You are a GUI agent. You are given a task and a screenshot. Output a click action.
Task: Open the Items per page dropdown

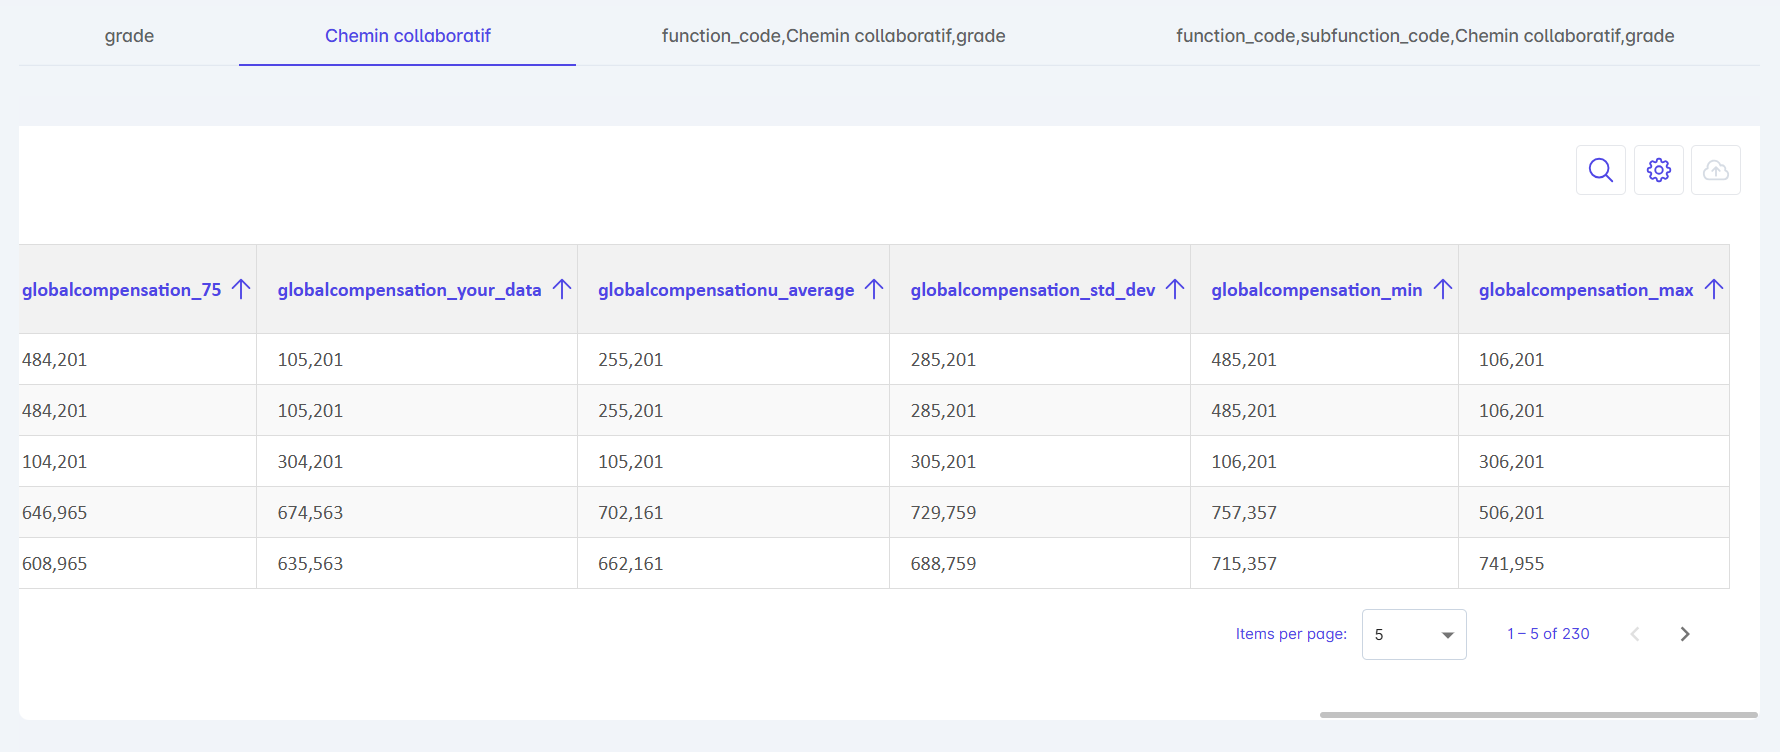click(x=1413, y=634)
